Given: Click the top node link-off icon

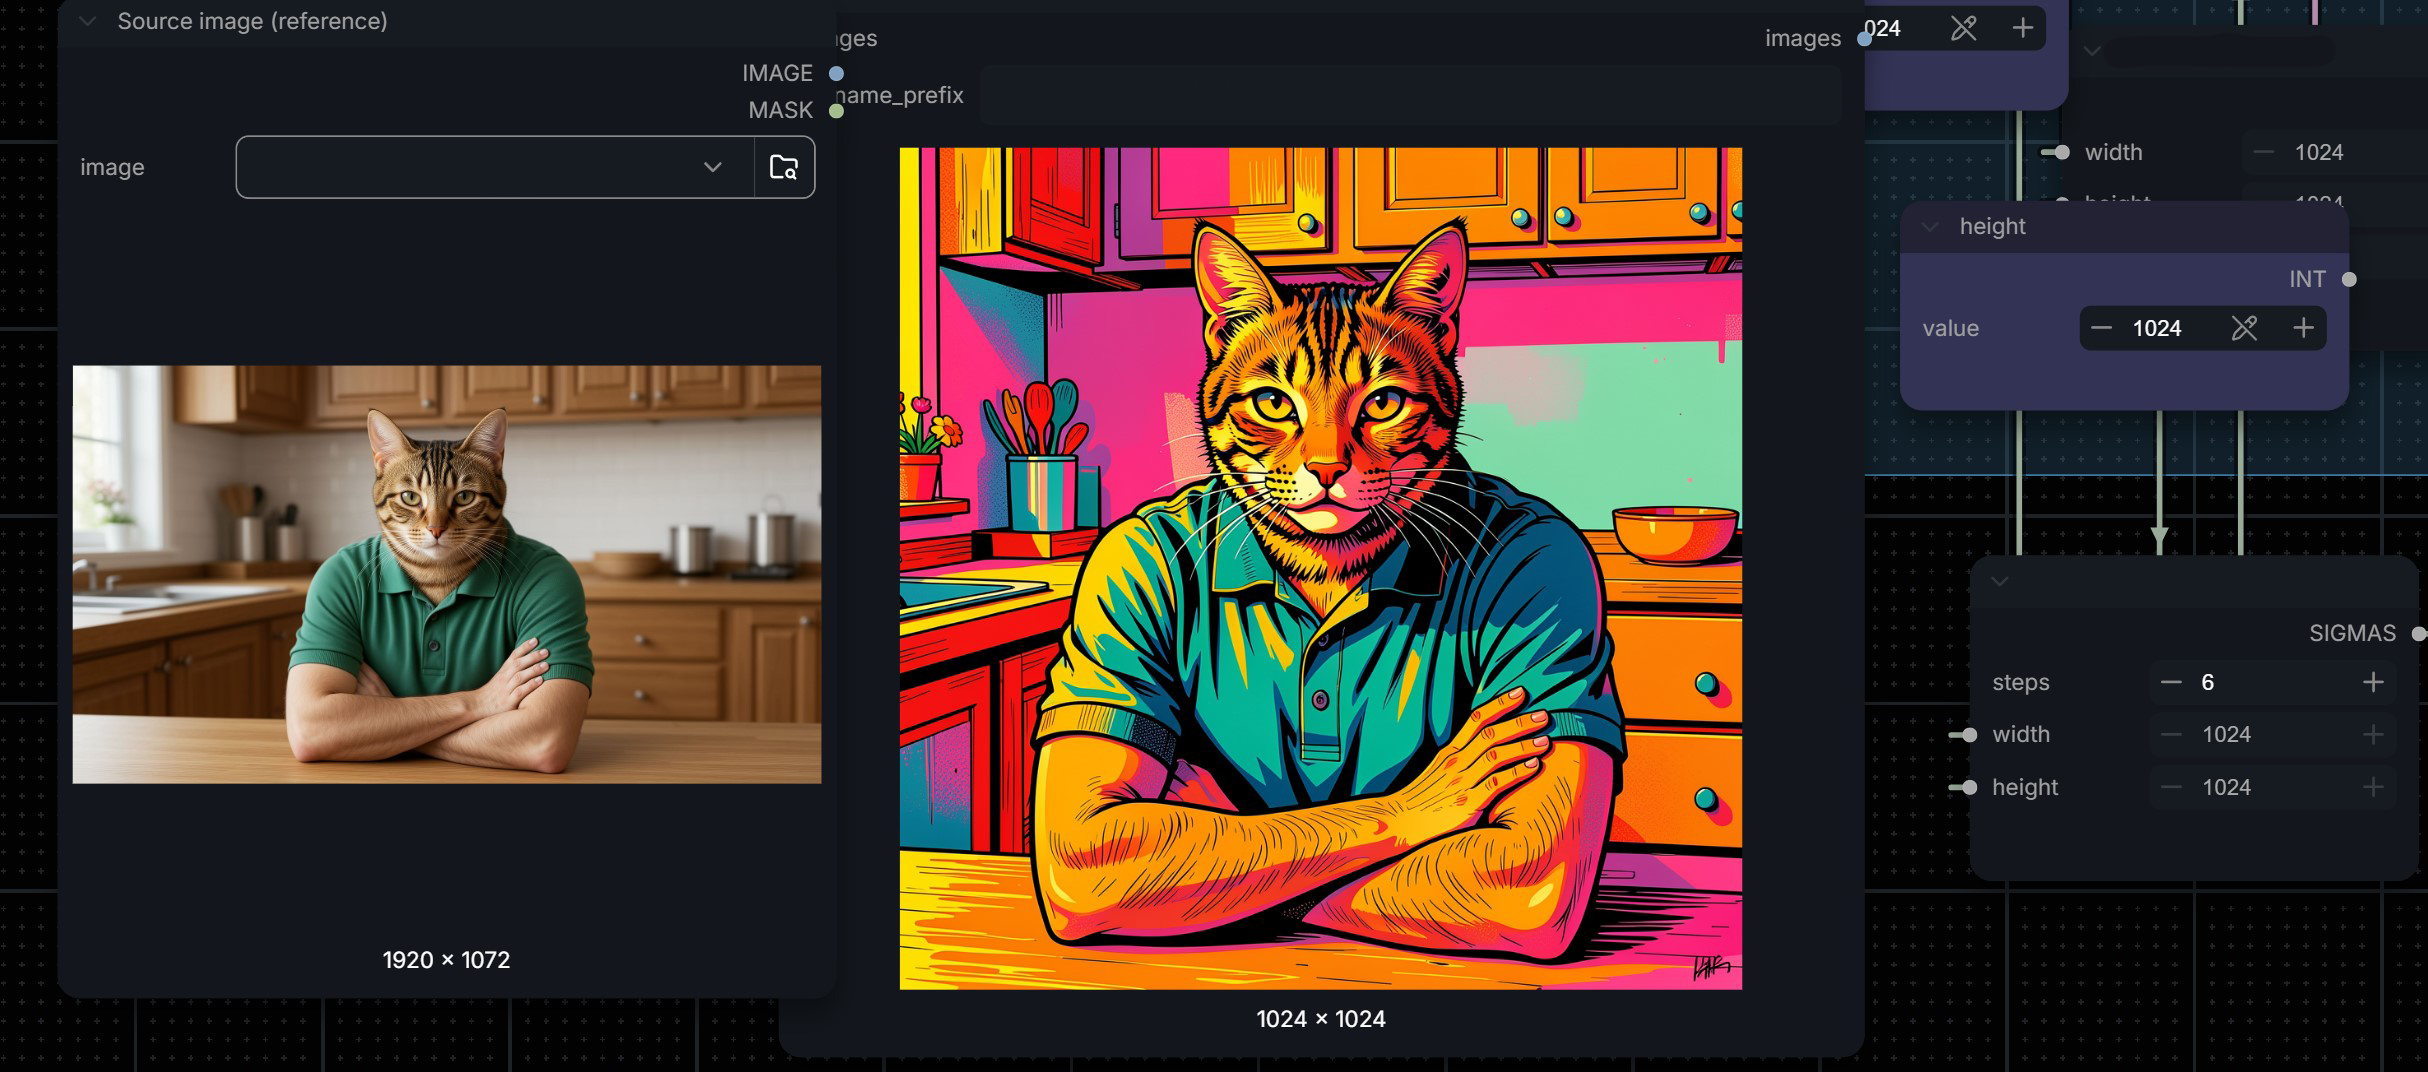Looking at the screenshot, I should 1963,28.
